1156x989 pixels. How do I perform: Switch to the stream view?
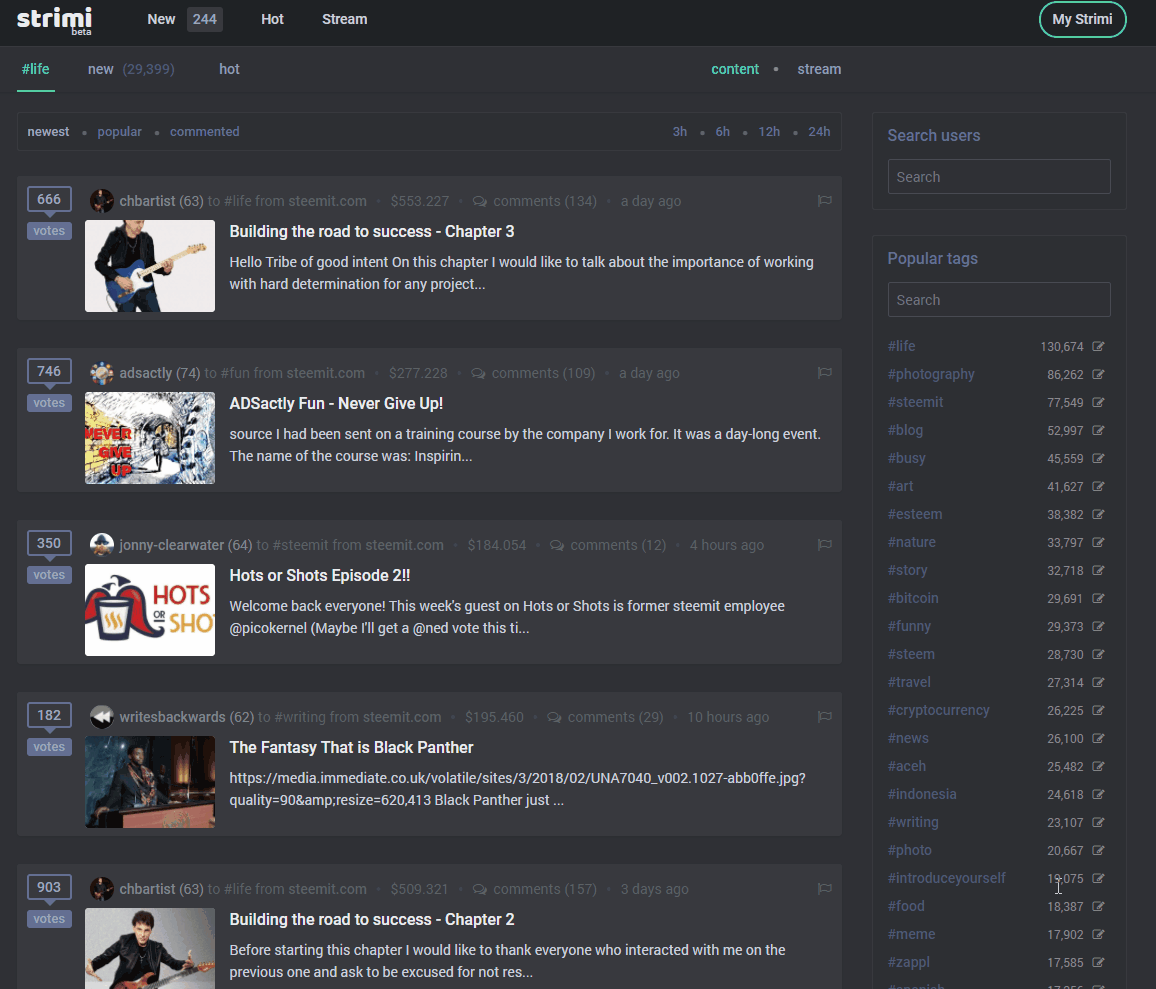(x=818, y=69)
